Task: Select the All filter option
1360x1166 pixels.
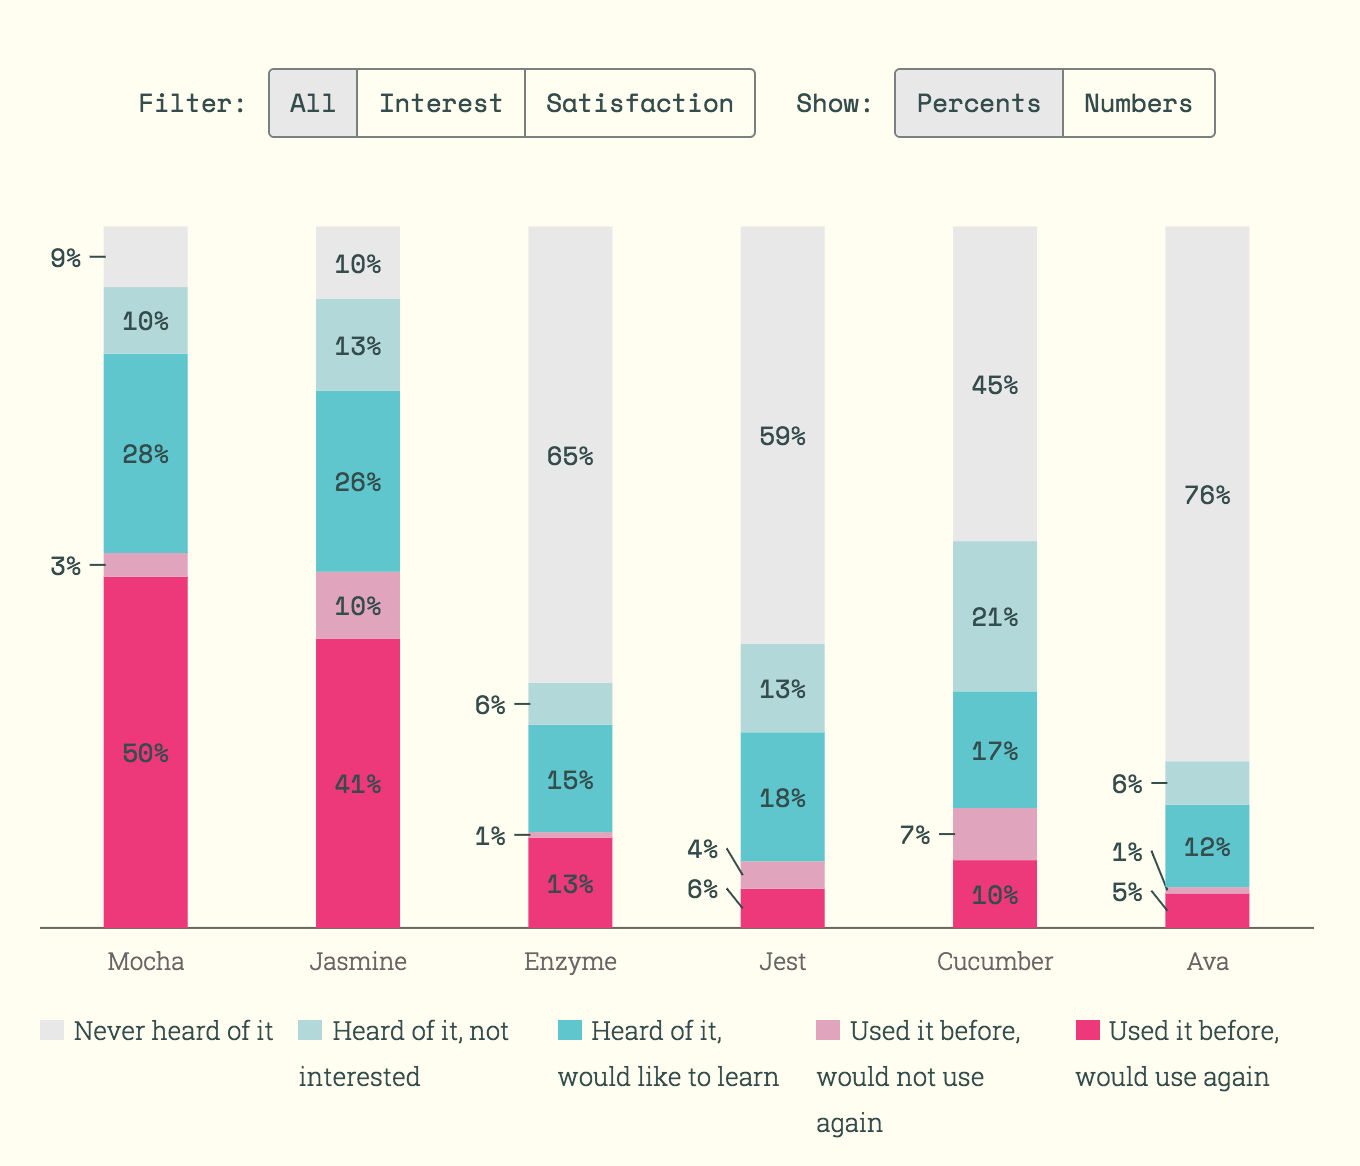Action: pyautogui.click(x=313, y=103)
